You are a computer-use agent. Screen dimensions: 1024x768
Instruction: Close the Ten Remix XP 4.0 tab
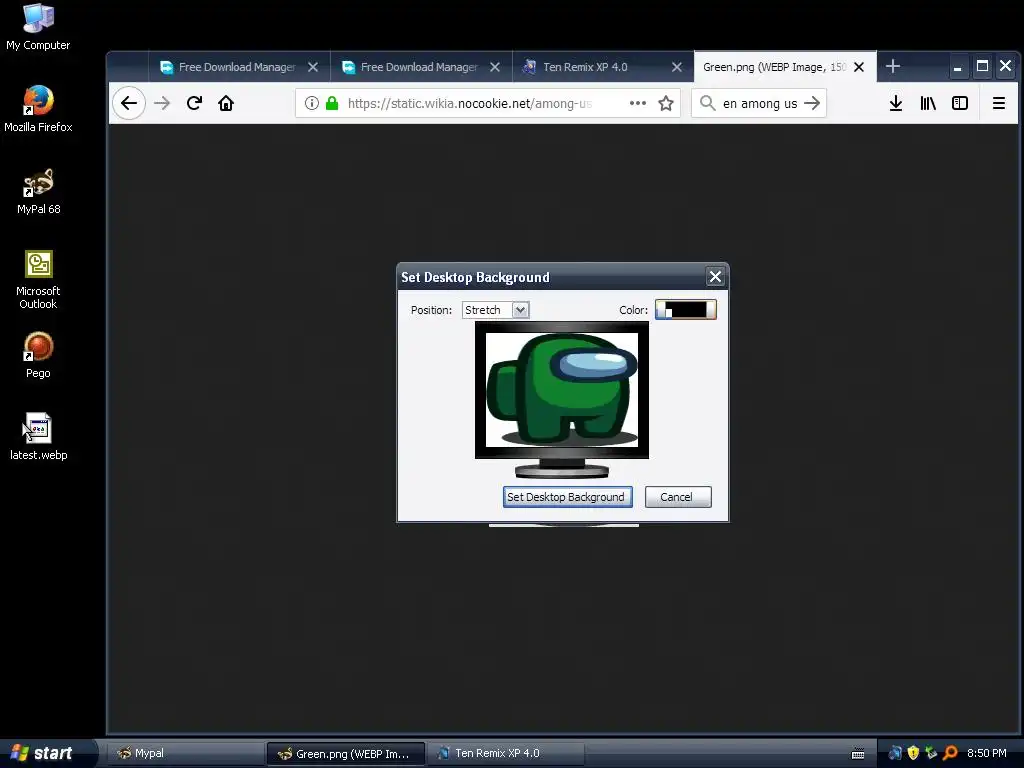pos(677,67)
